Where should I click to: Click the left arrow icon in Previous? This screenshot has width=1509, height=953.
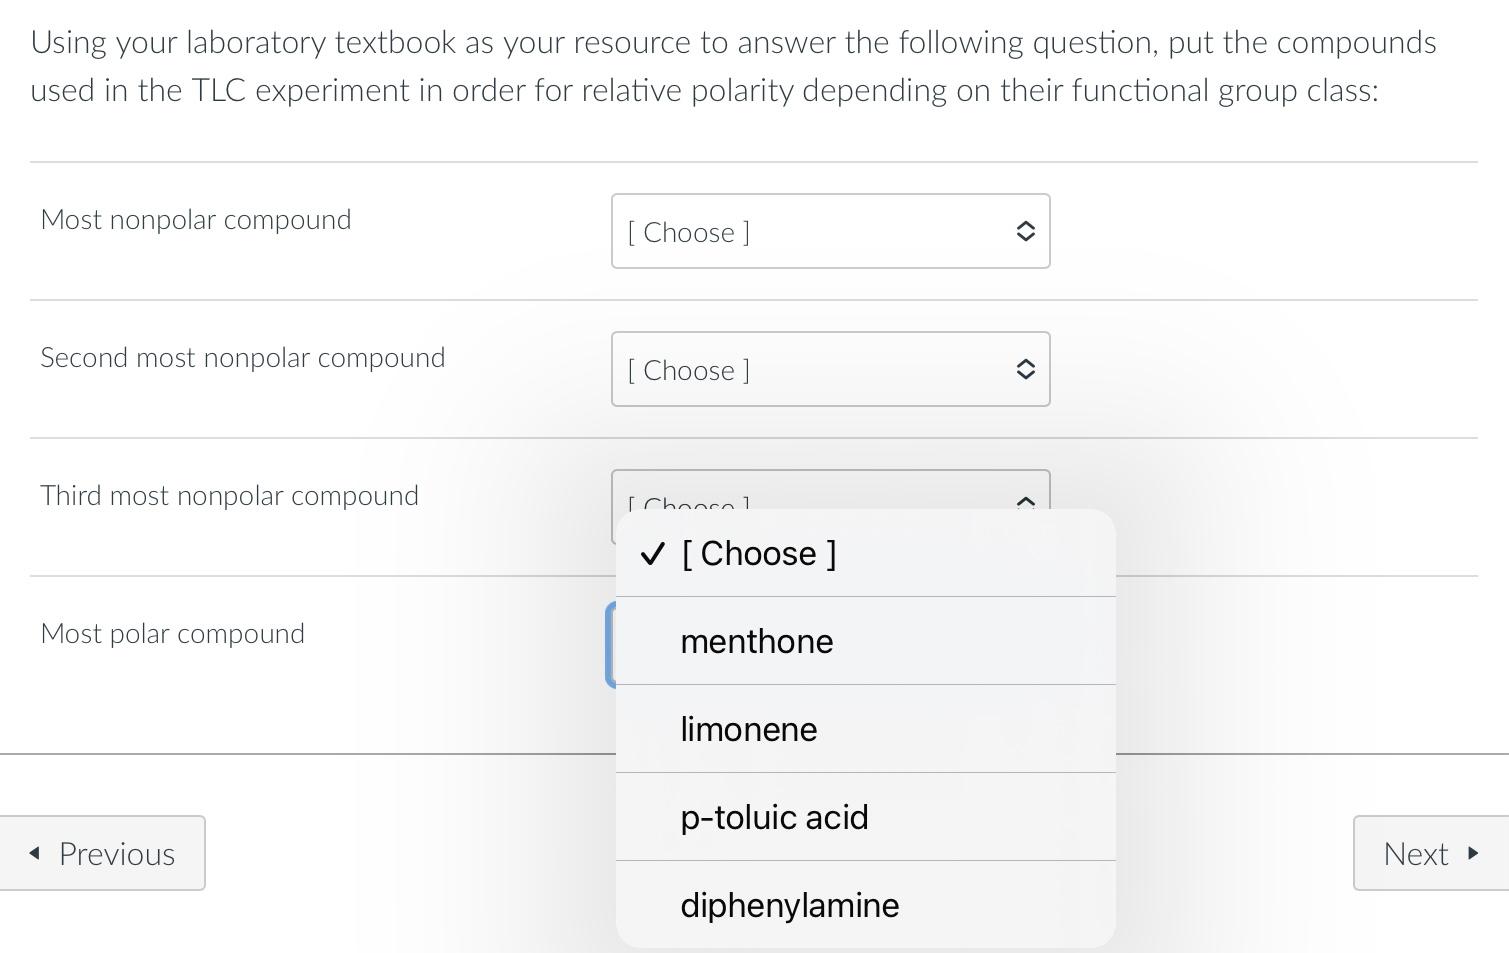pos(35,853)
